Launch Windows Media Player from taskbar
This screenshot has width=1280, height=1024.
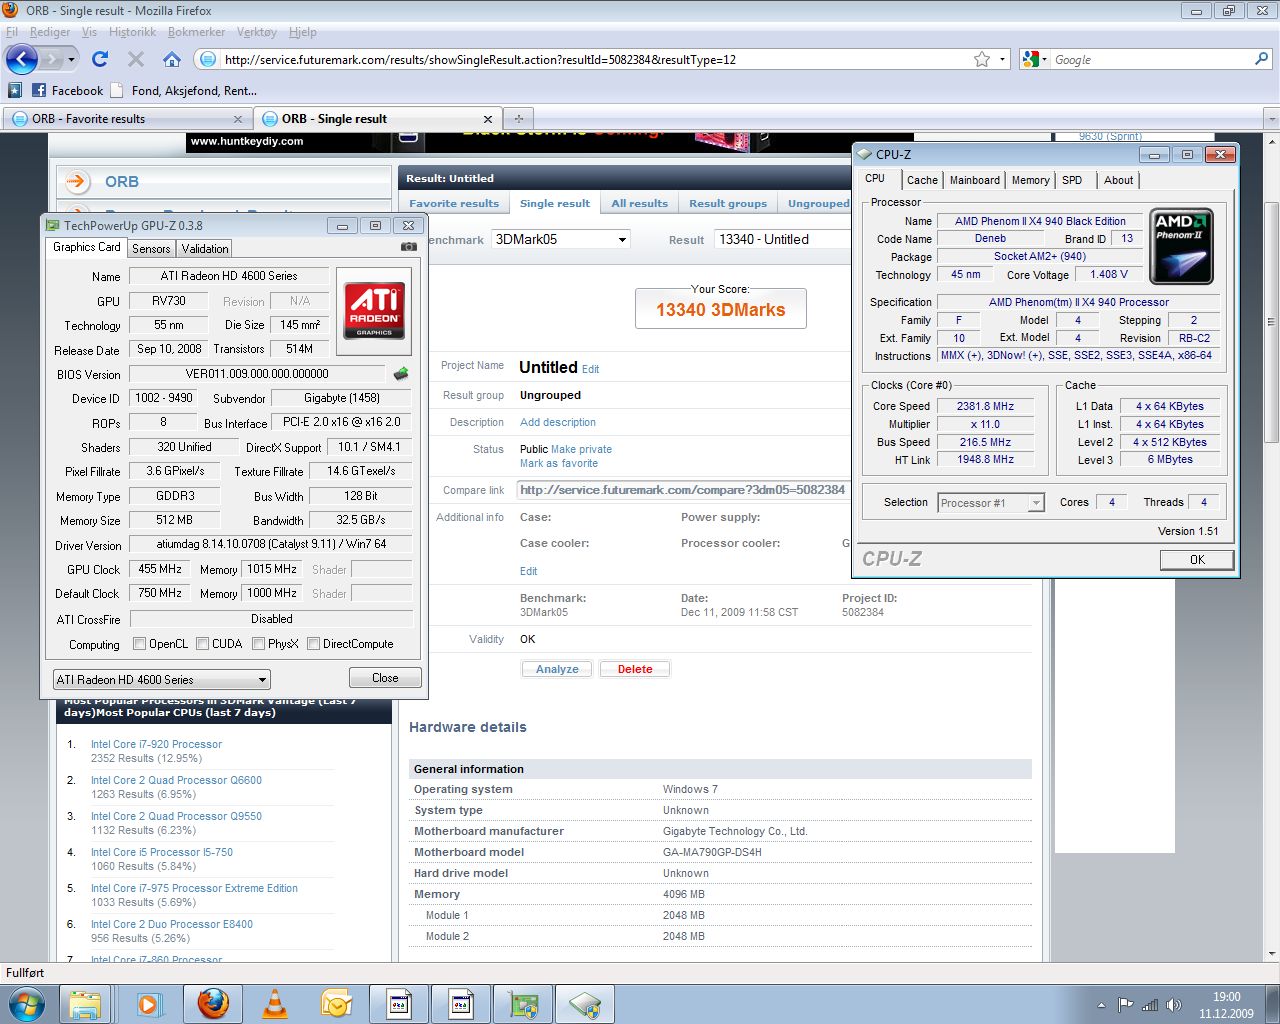149,1004
